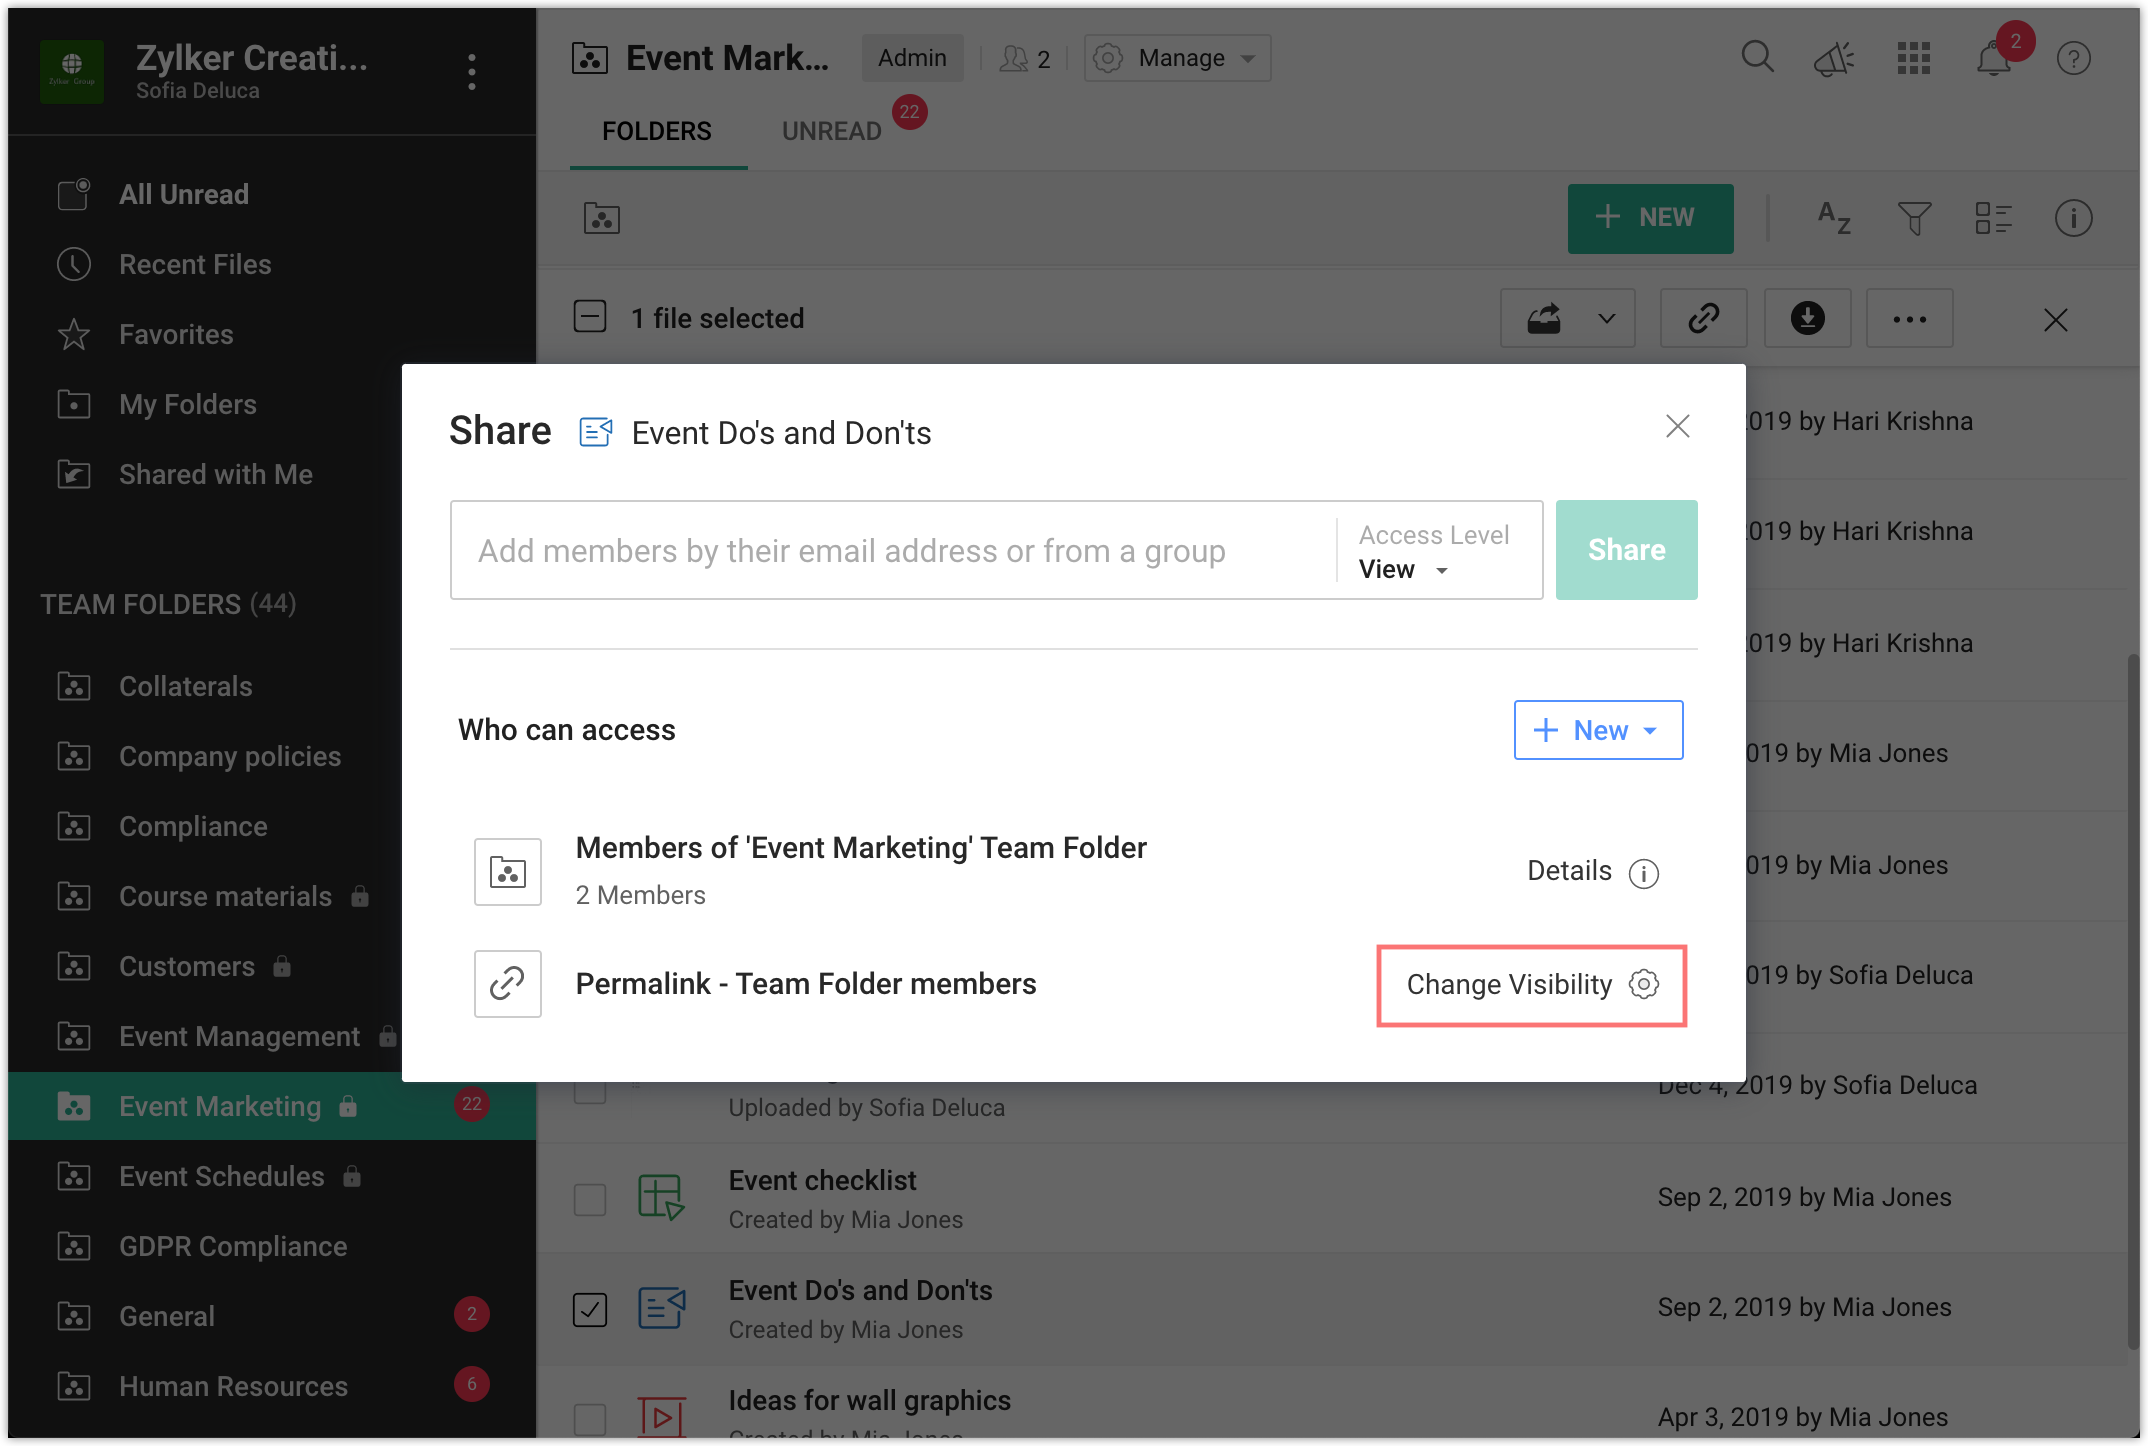Viewport: 2148px width, 1446px height.
Task: Click the Details info icon
Action: tap(1644, 873)
